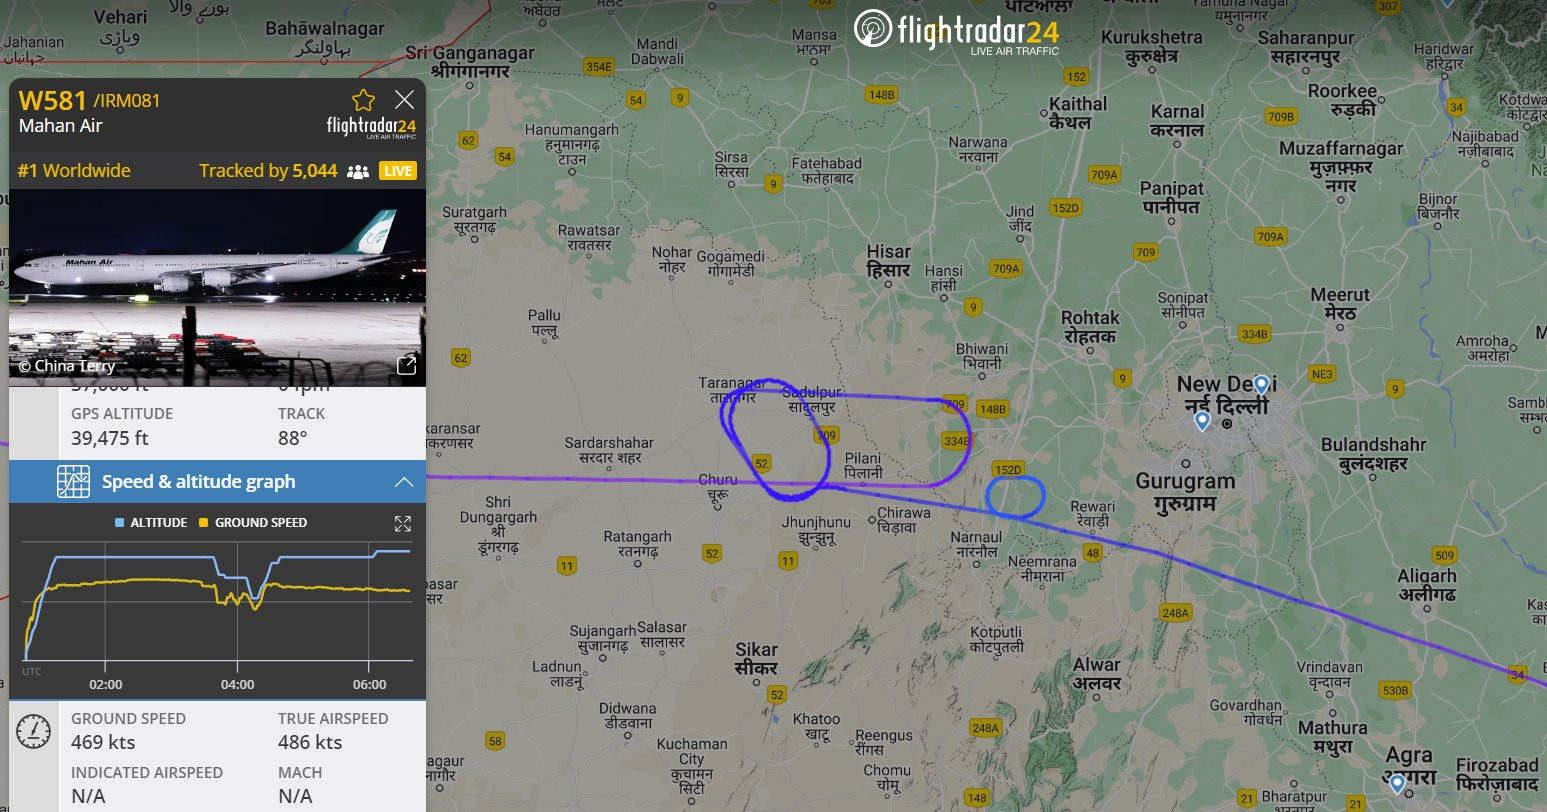Add flight W581 to favorites with star
Viewport: 1547px width, 812px height.
(363, 100)
